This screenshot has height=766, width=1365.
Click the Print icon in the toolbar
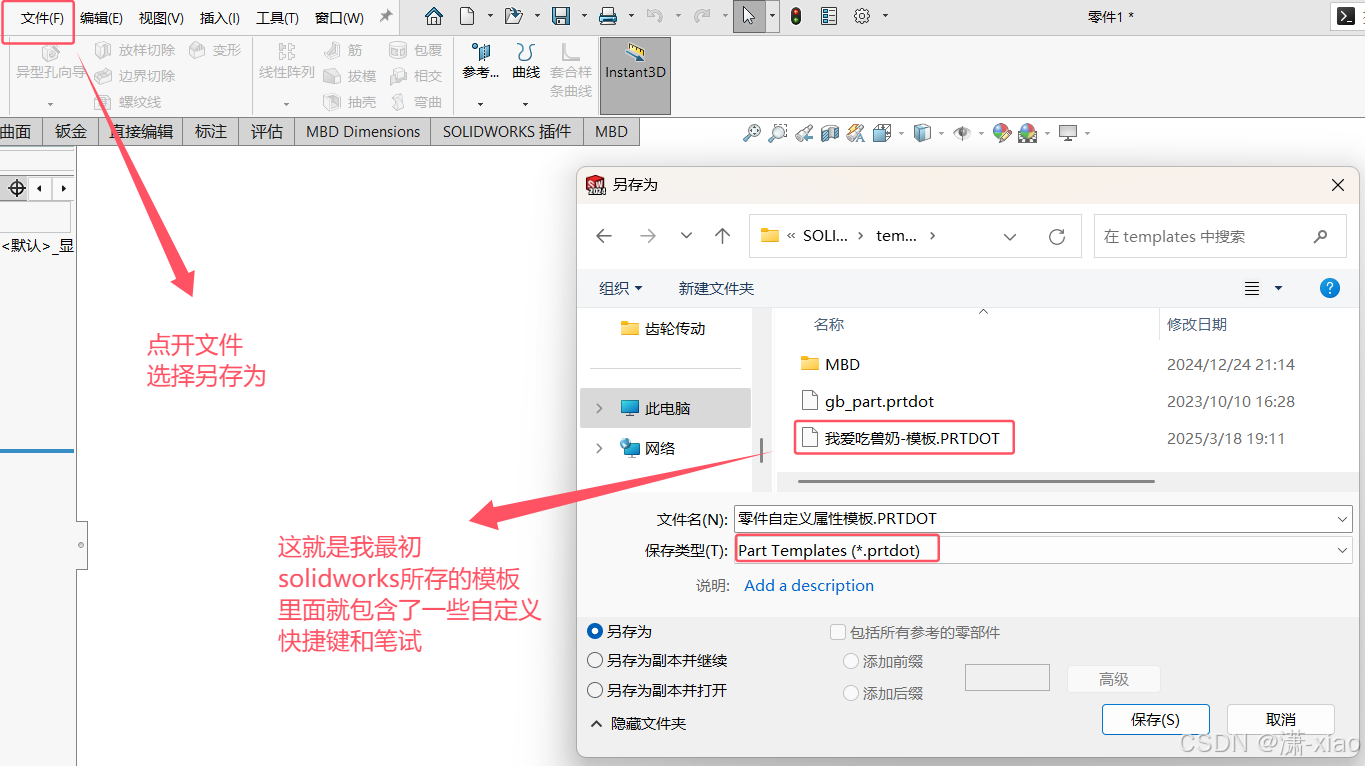607,16
